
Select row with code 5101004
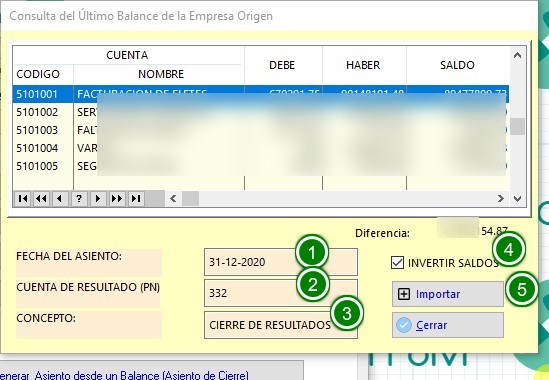pyautogui.click(x=260, y=148)
